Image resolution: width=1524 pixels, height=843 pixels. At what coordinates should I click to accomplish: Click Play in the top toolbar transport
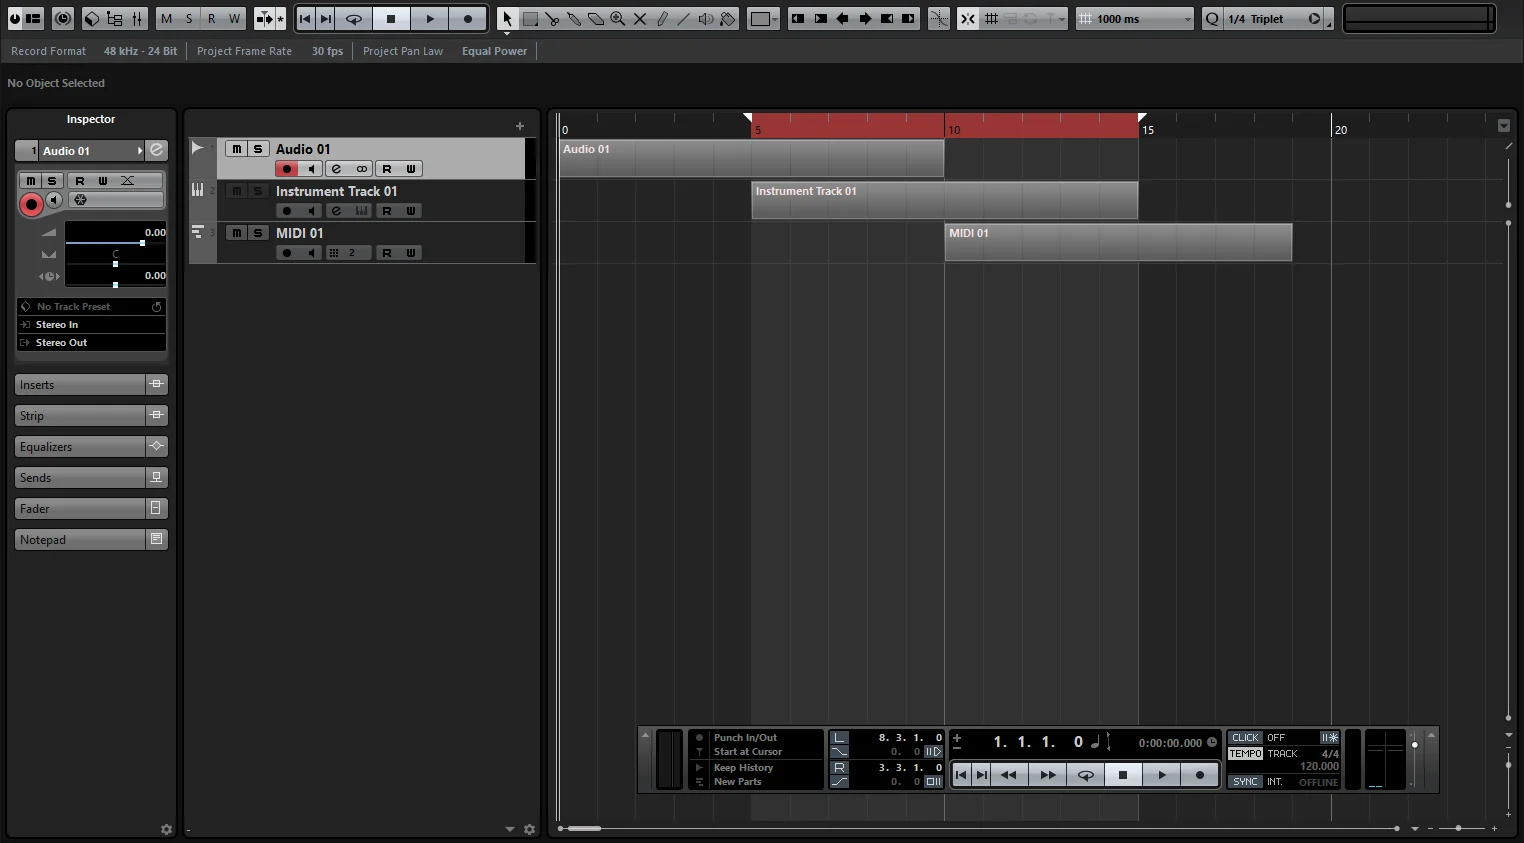[x=429, y=19]
